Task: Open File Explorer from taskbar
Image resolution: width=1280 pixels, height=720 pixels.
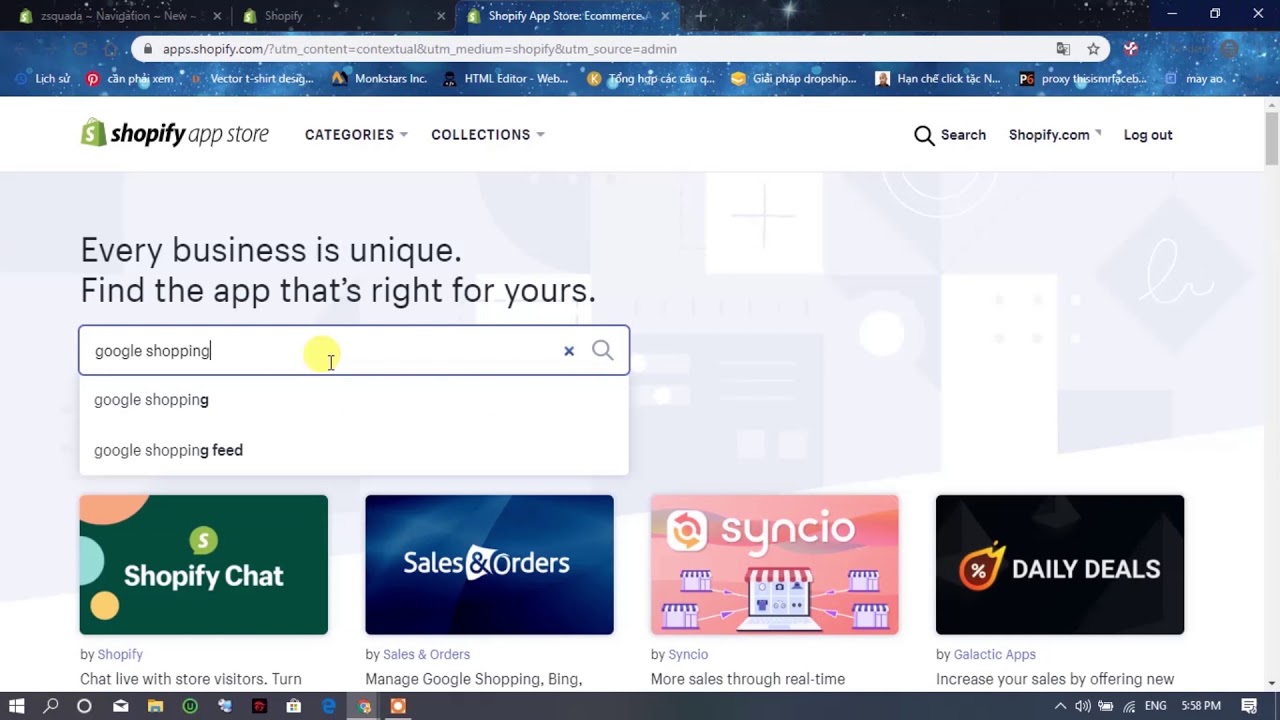Action: [x=155, y=706]
